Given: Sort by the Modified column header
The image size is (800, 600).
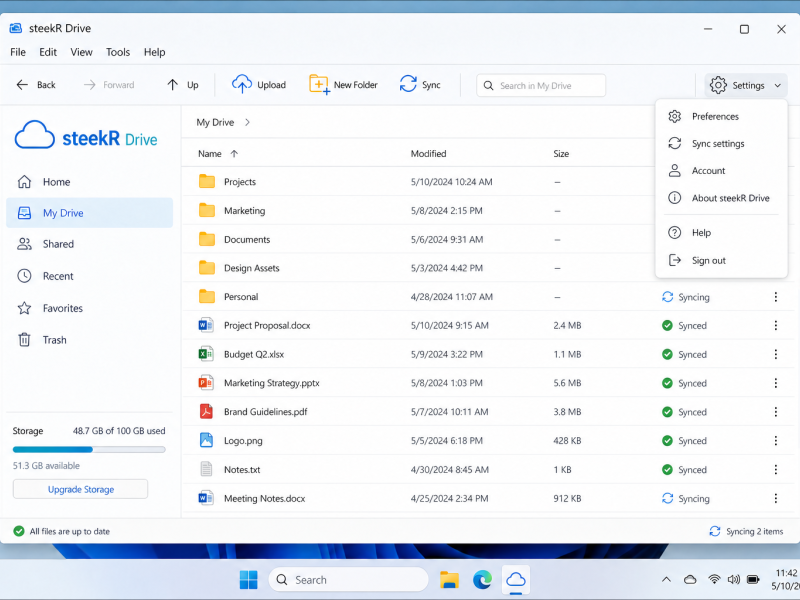Looking at the screenshot, I should [x=429, y=154].
